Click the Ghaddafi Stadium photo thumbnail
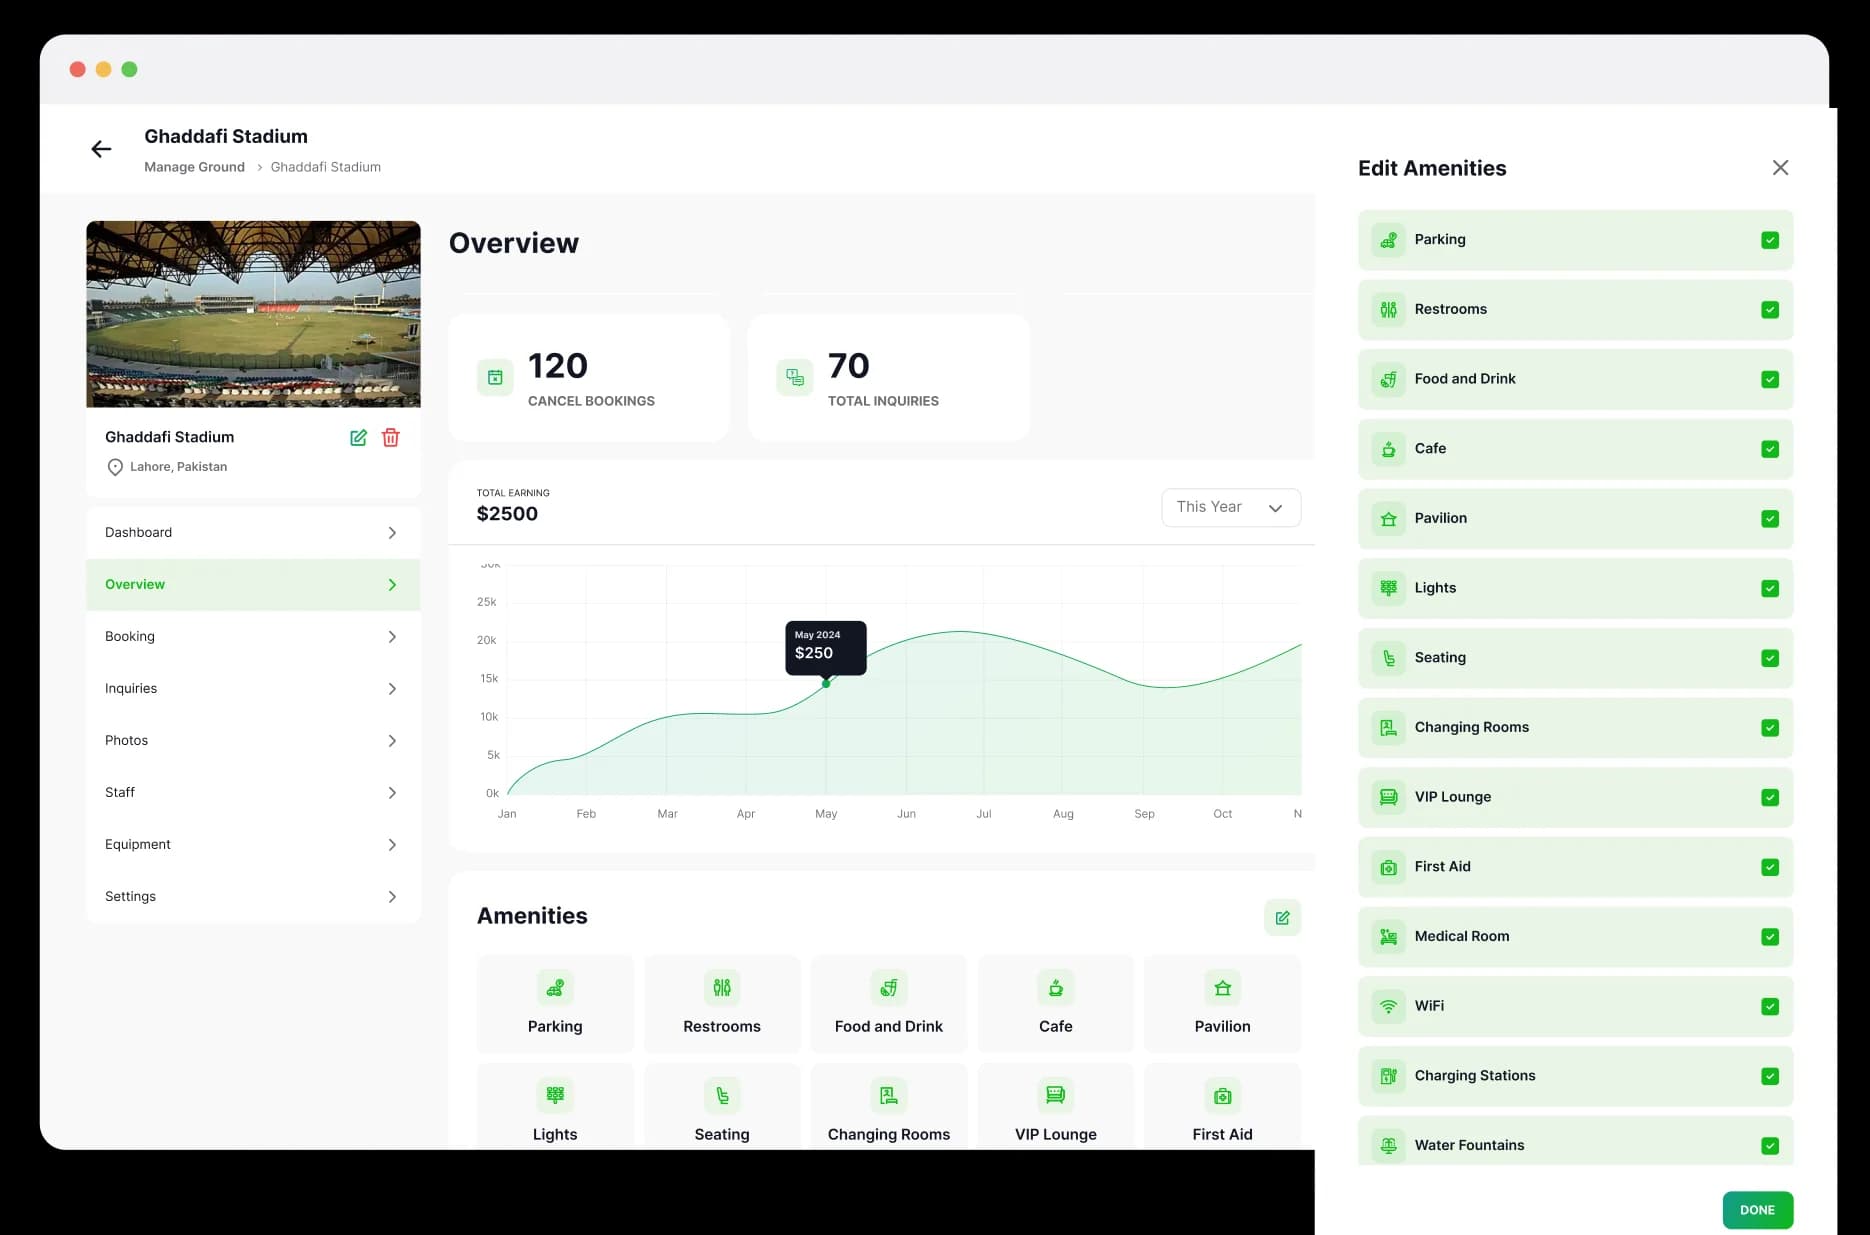Viewport: 1870px width, 1235px height. coord(253,314)
